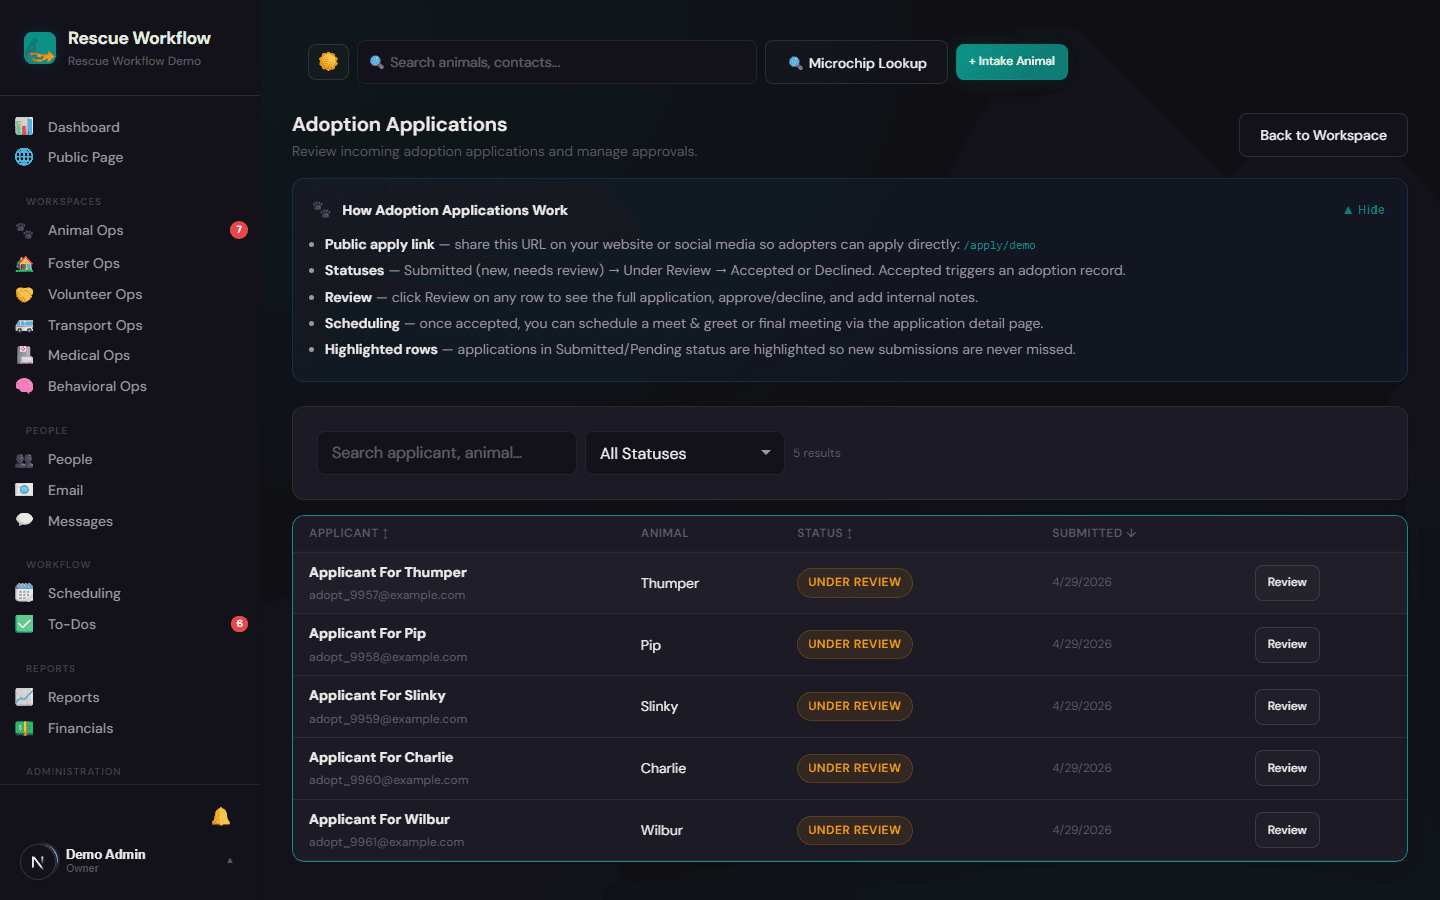The image size is (1440, 900).
Task: Sort by the Status column header
Action: click(x=825, y=533)
